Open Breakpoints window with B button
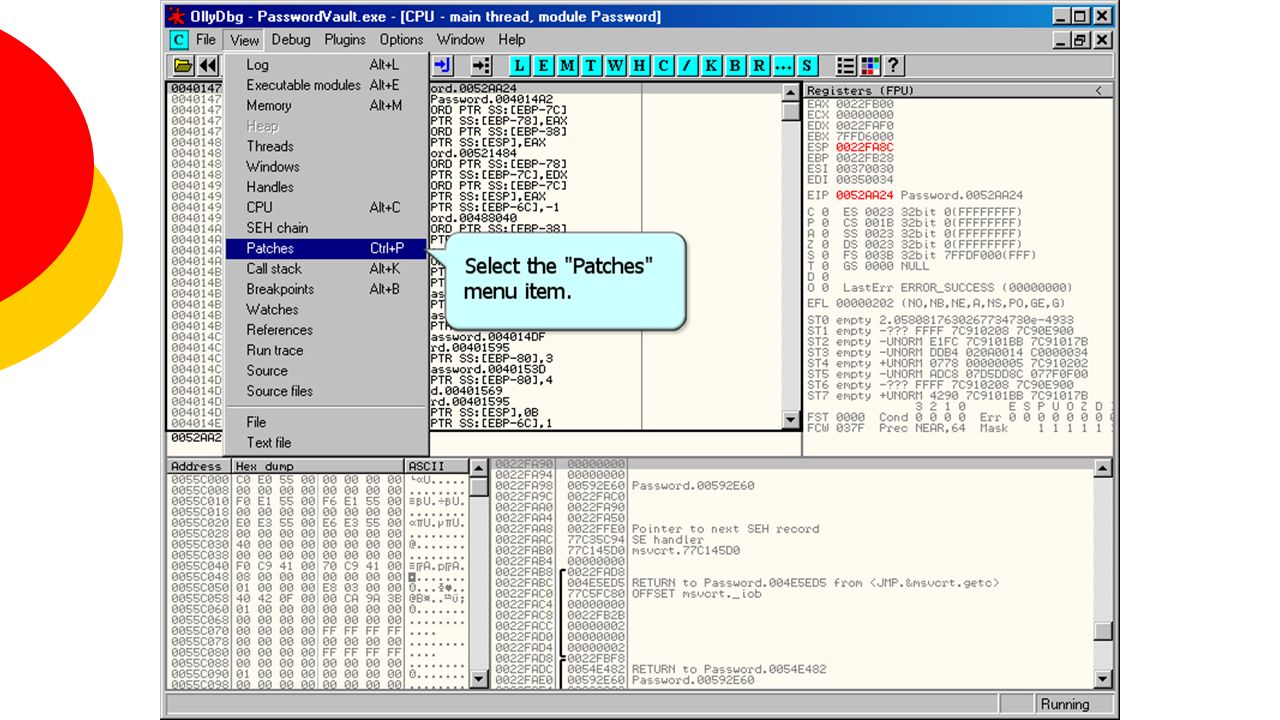Screen dimensions: 1280x720 (736, 66)
